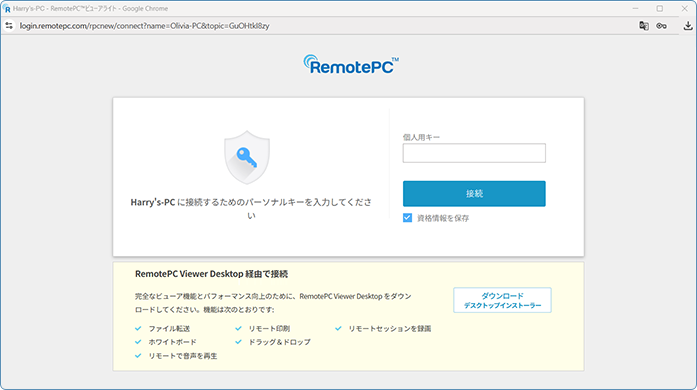
Task: Focus the 個人用キー input field
Action: click(x=474, y=153)
